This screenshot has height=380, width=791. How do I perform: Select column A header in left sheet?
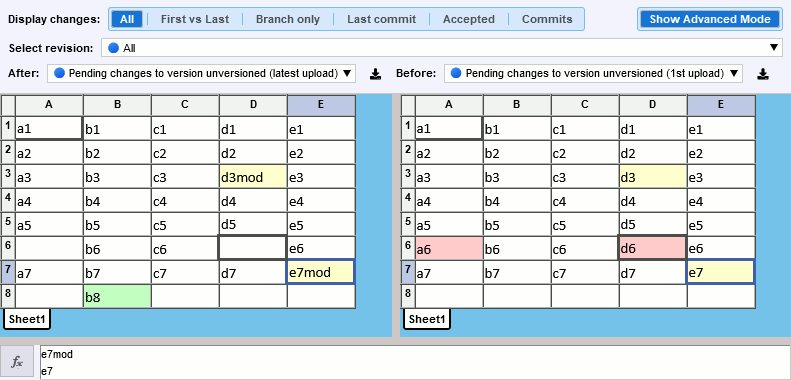(49, 105)
